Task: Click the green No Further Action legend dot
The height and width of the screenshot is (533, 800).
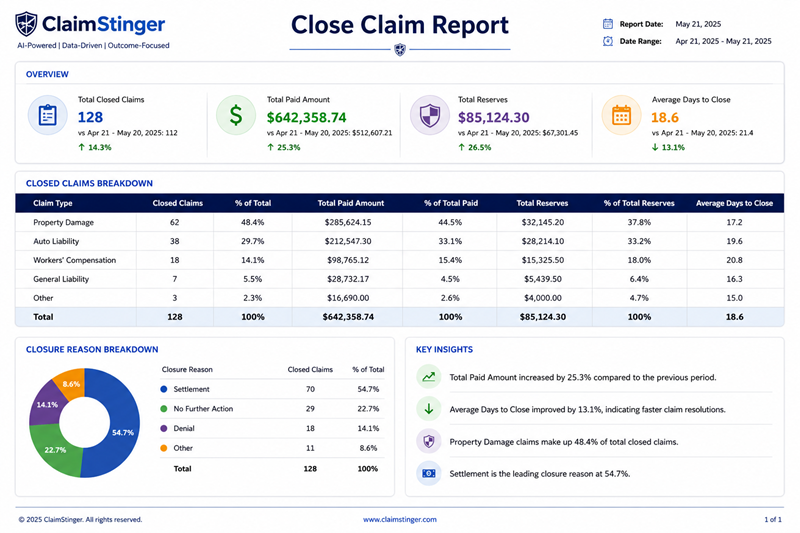Action: click(164, 409)
